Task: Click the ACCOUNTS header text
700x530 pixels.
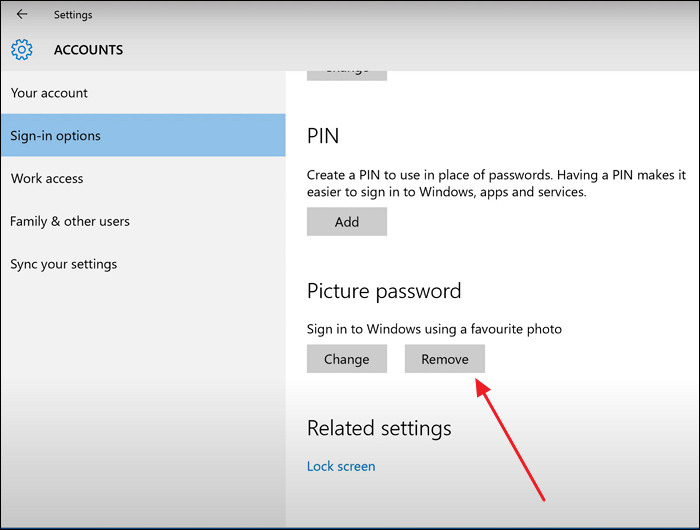Action: click(x=89, y=50)
